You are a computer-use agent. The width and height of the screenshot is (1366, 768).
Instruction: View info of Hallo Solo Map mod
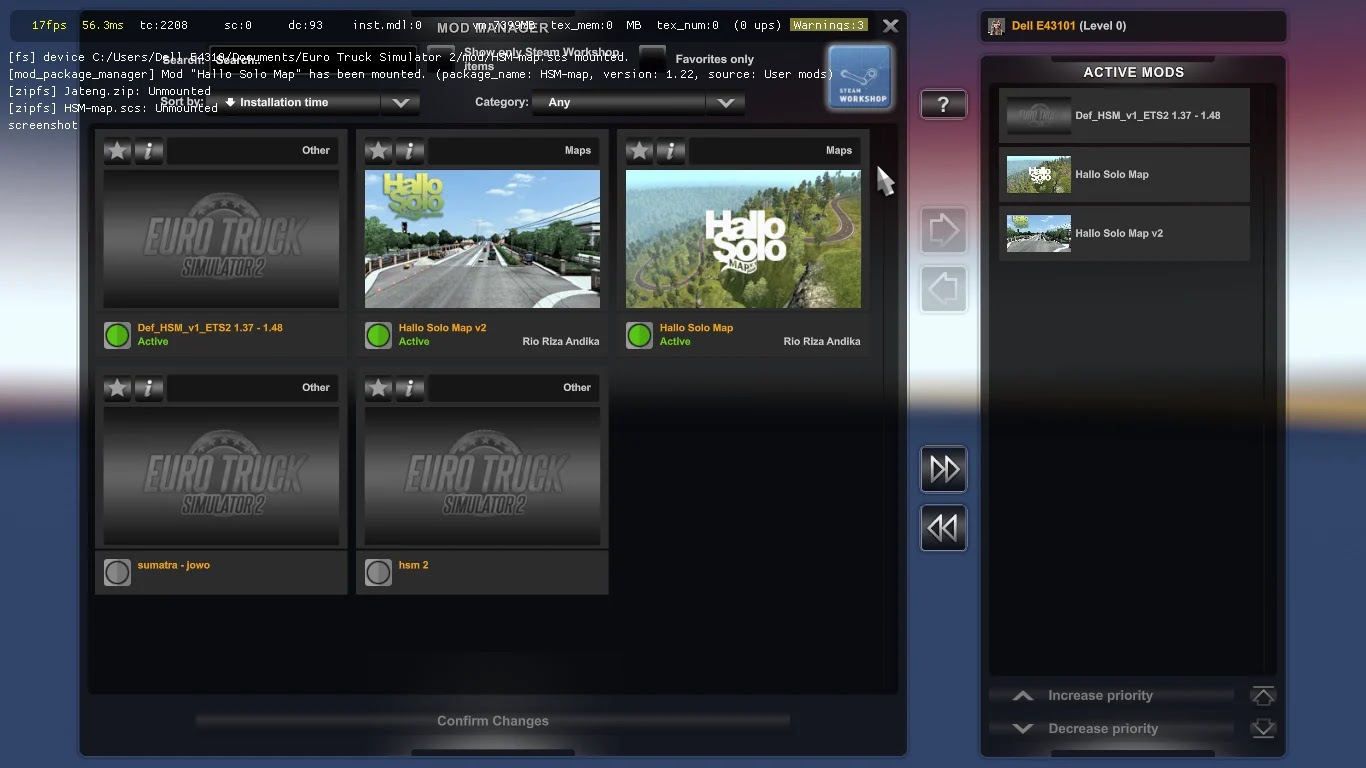(x=670, y=151)
